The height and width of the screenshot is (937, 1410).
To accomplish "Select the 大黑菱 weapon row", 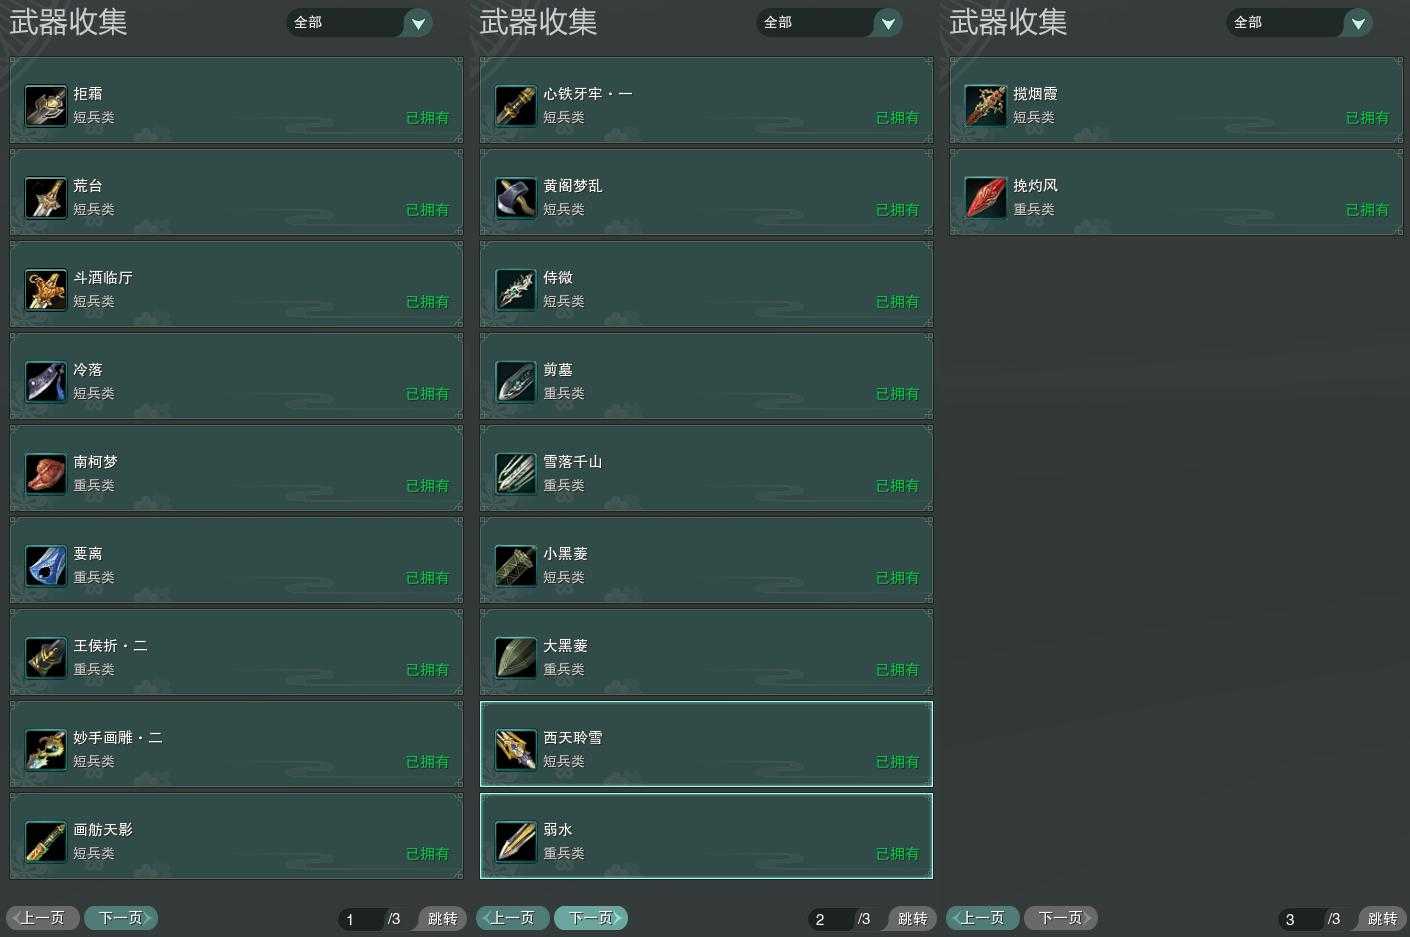I will (706, 652).
